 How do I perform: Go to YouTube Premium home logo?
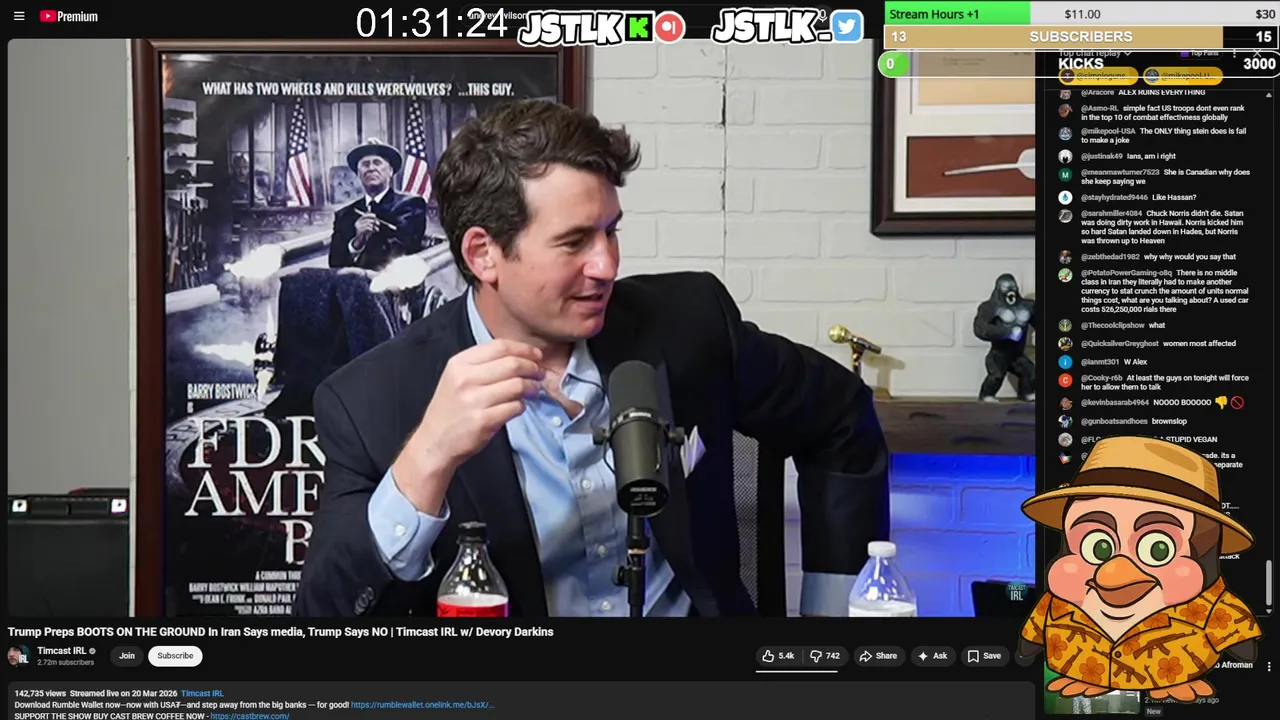(69, 16)
